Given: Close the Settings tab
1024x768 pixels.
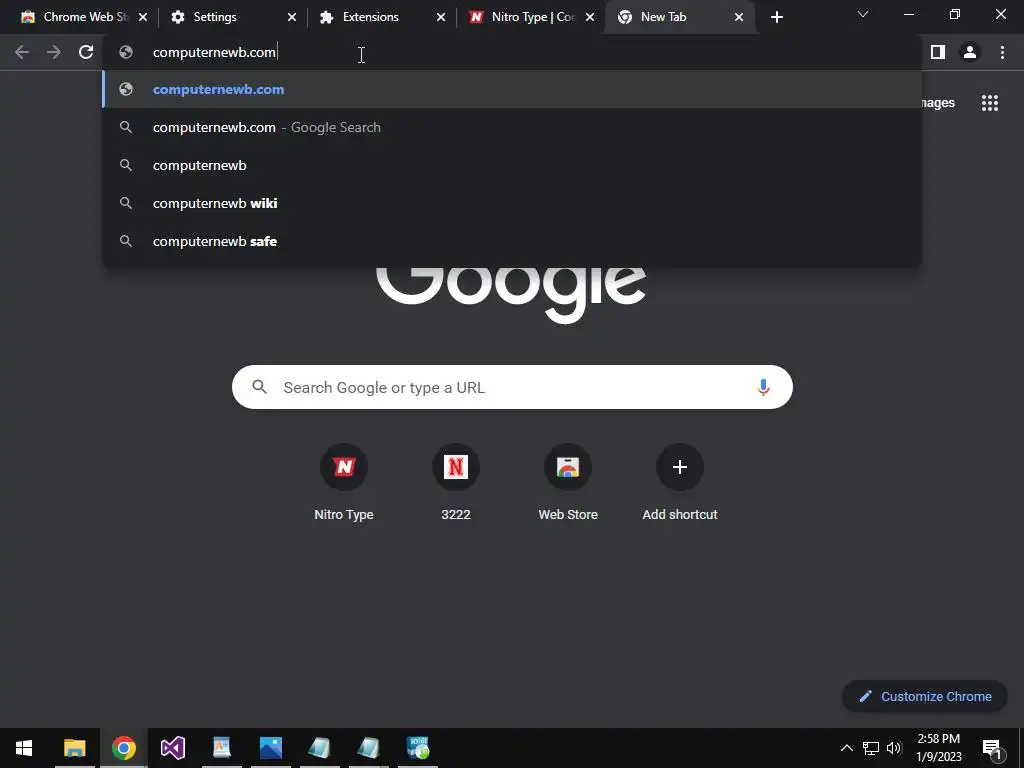Looking at the screenshot, I should 292,17.
